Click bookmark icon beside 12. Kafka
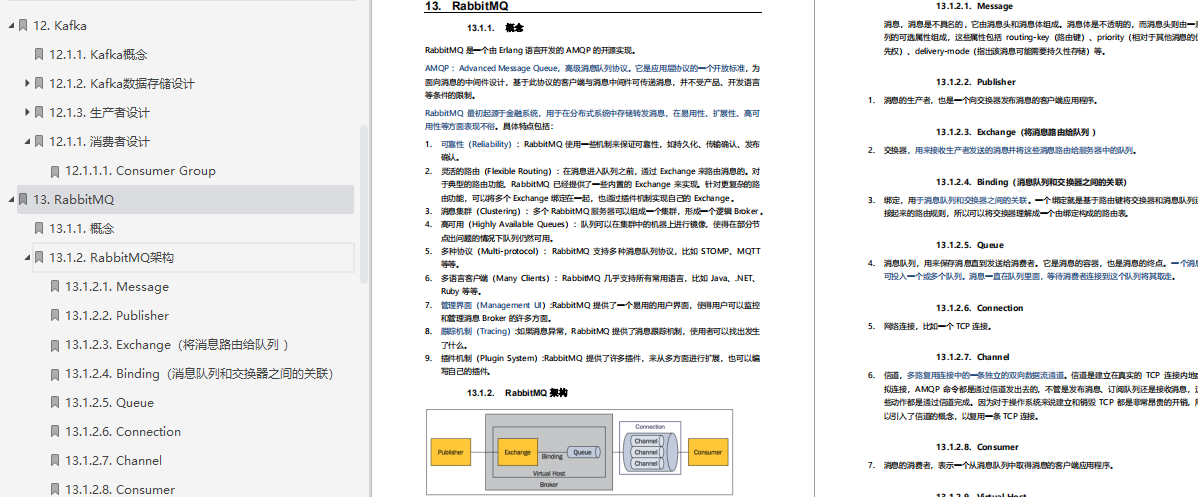The height and width of the screenshot is (497, 1198). coord(23,25)
